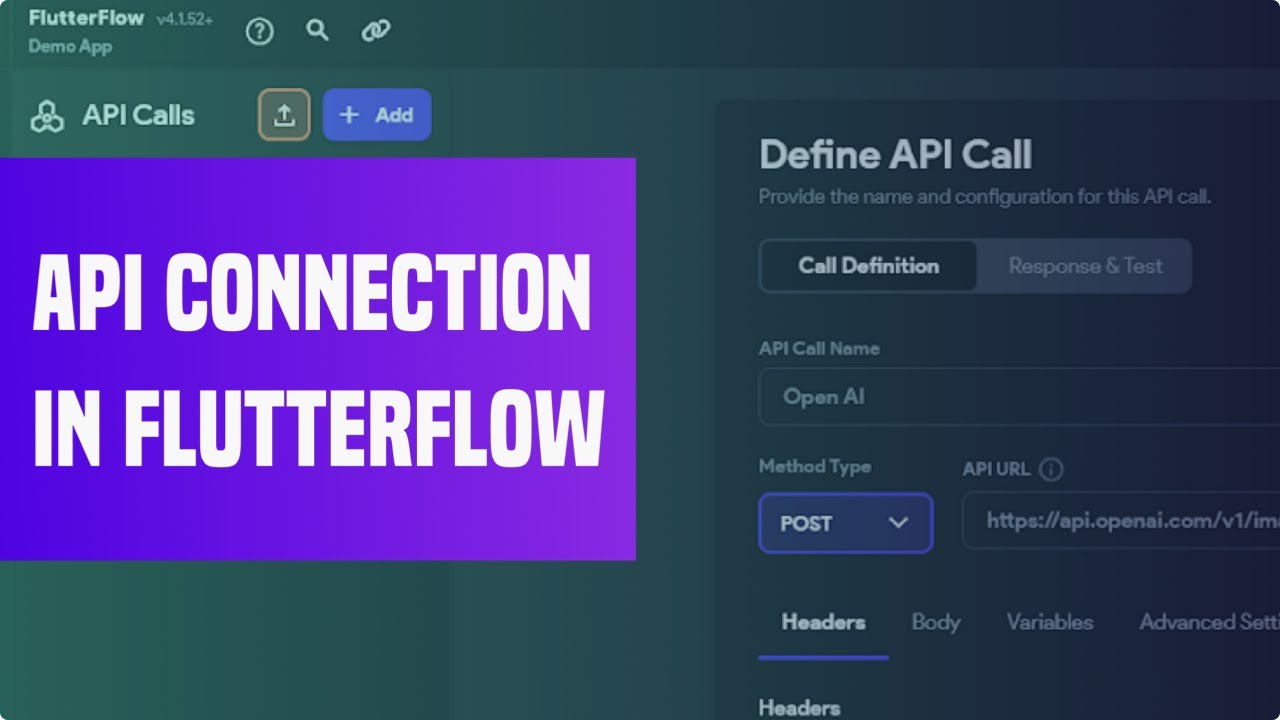
Task: Open the Advanced Settings tab
Action: coord(1209,622)
